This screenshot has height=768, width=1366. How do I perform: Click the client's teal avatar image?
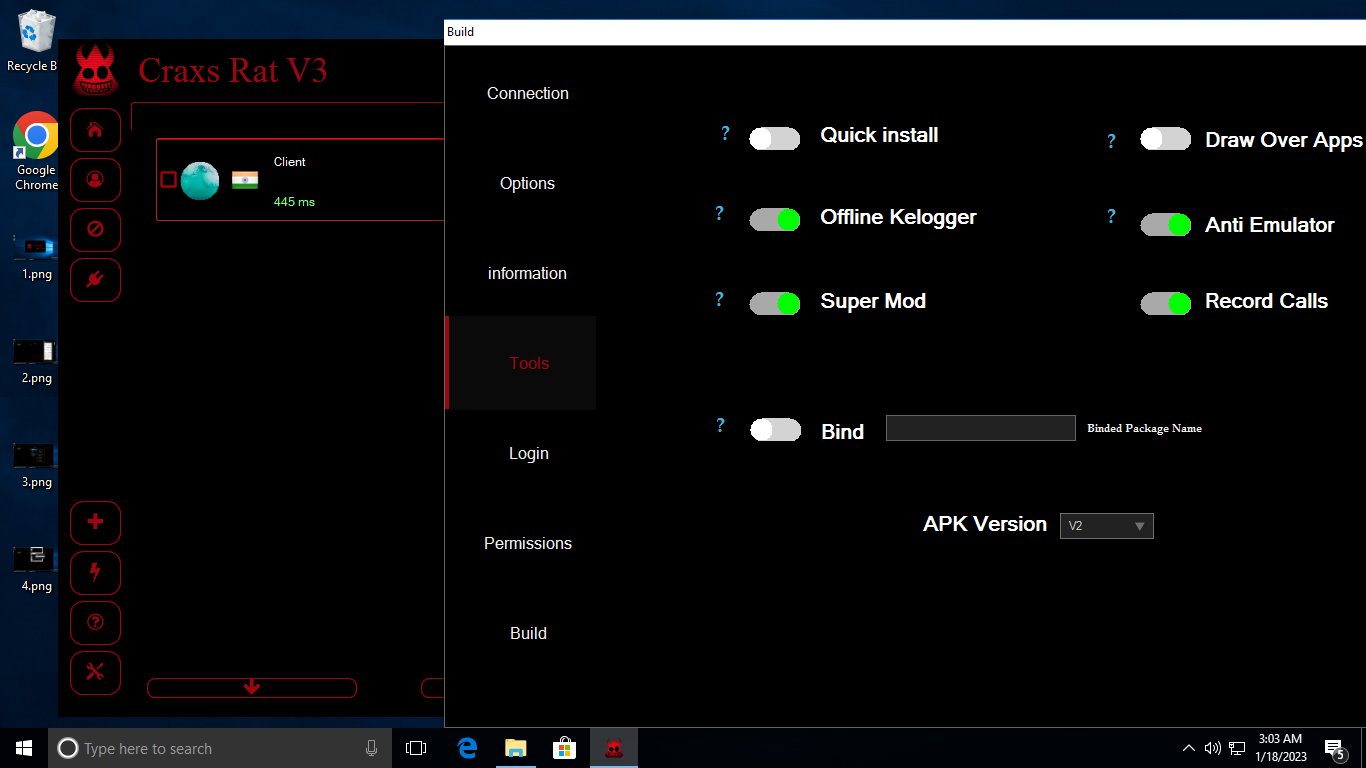point(200,181)
